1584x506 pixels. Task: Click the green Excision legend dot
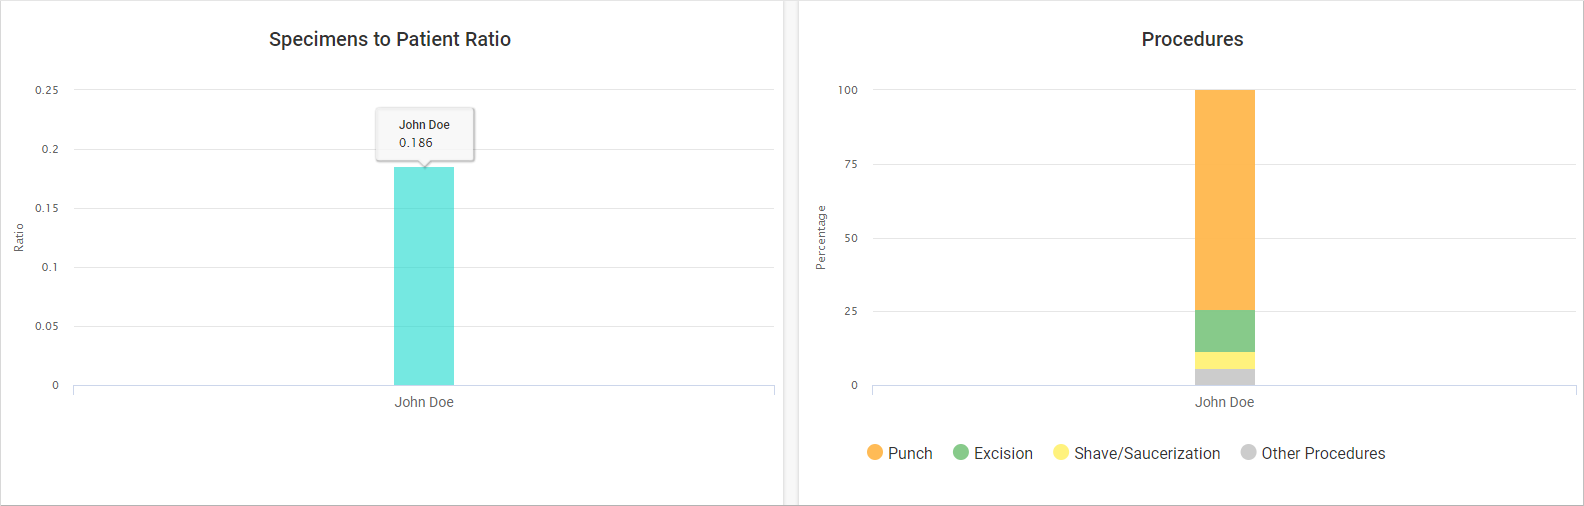[x=961, y=452]
